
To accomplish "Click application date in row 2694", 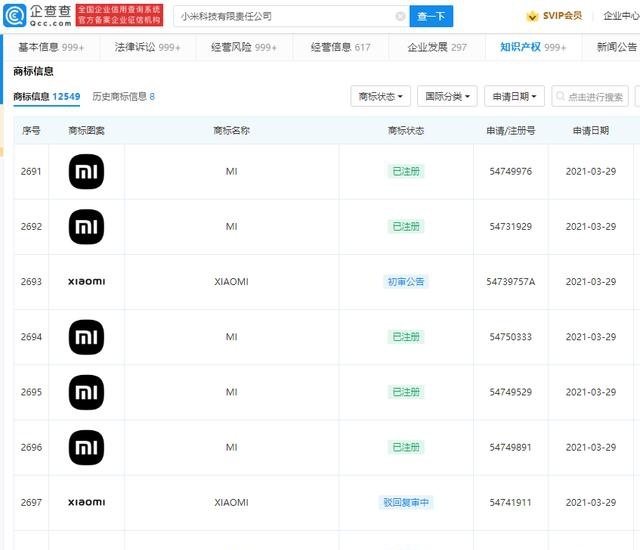I will coord(591,337).
